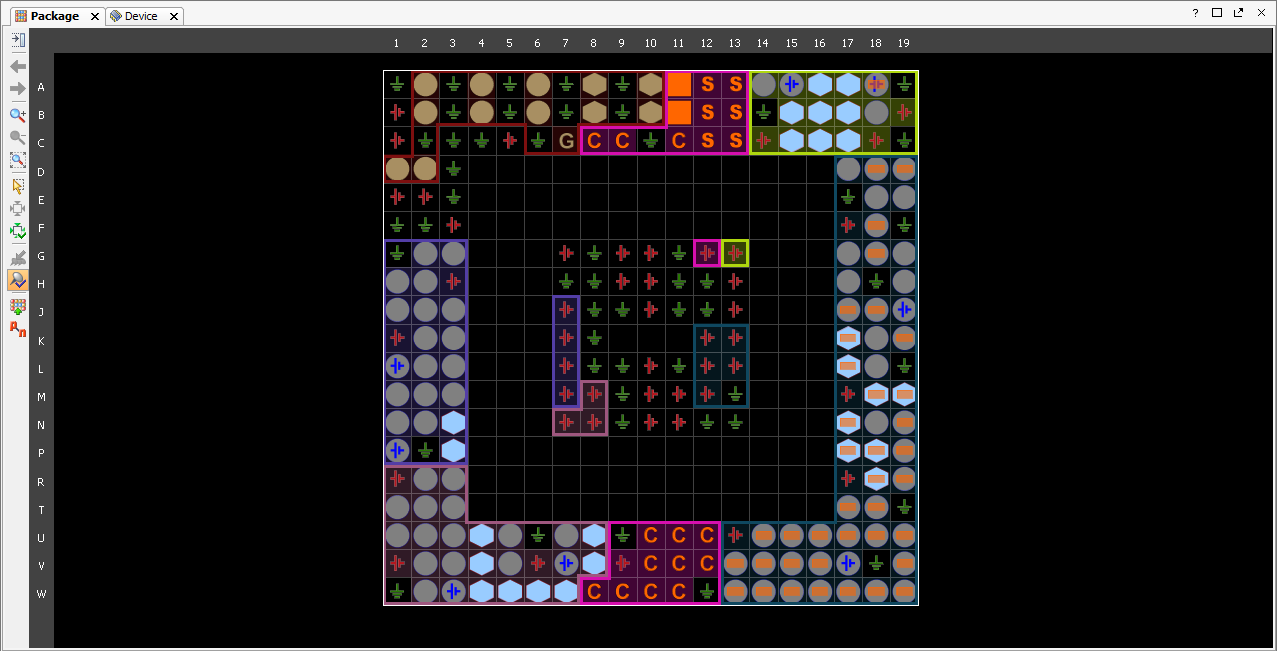Select the orange-bar pin at D18

click(x=876, y=169)
